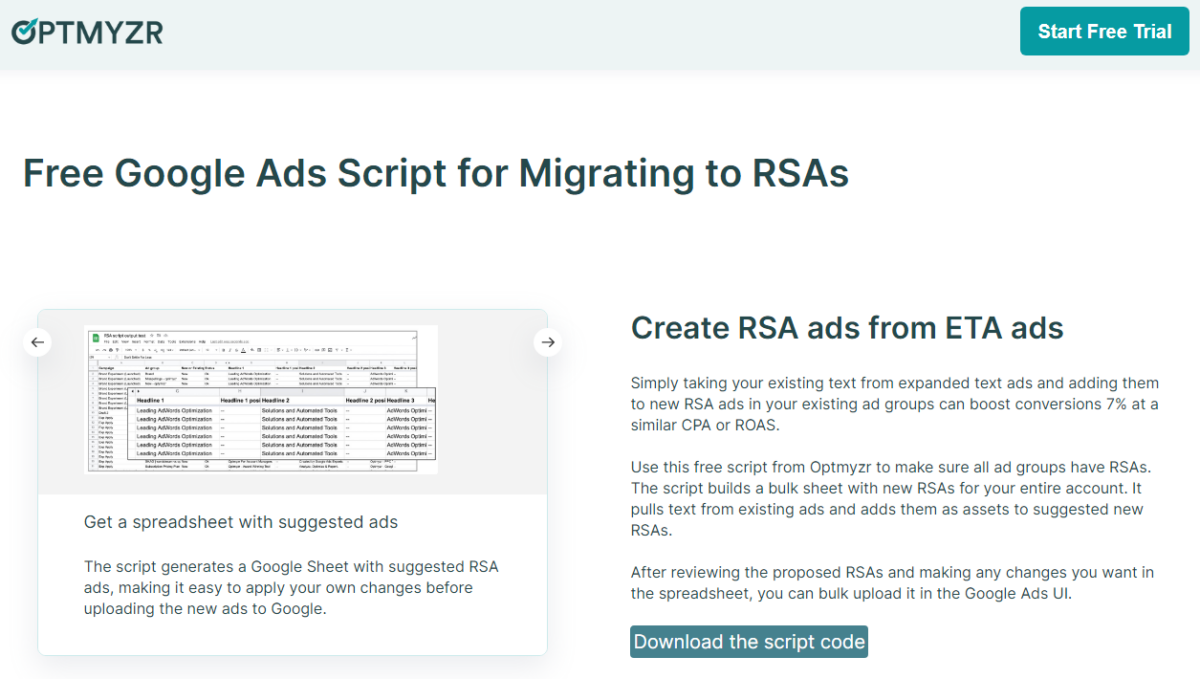The image size is (1200, 679).
Task: Click the Optmyzr logo
Action: tap(86, 31)
